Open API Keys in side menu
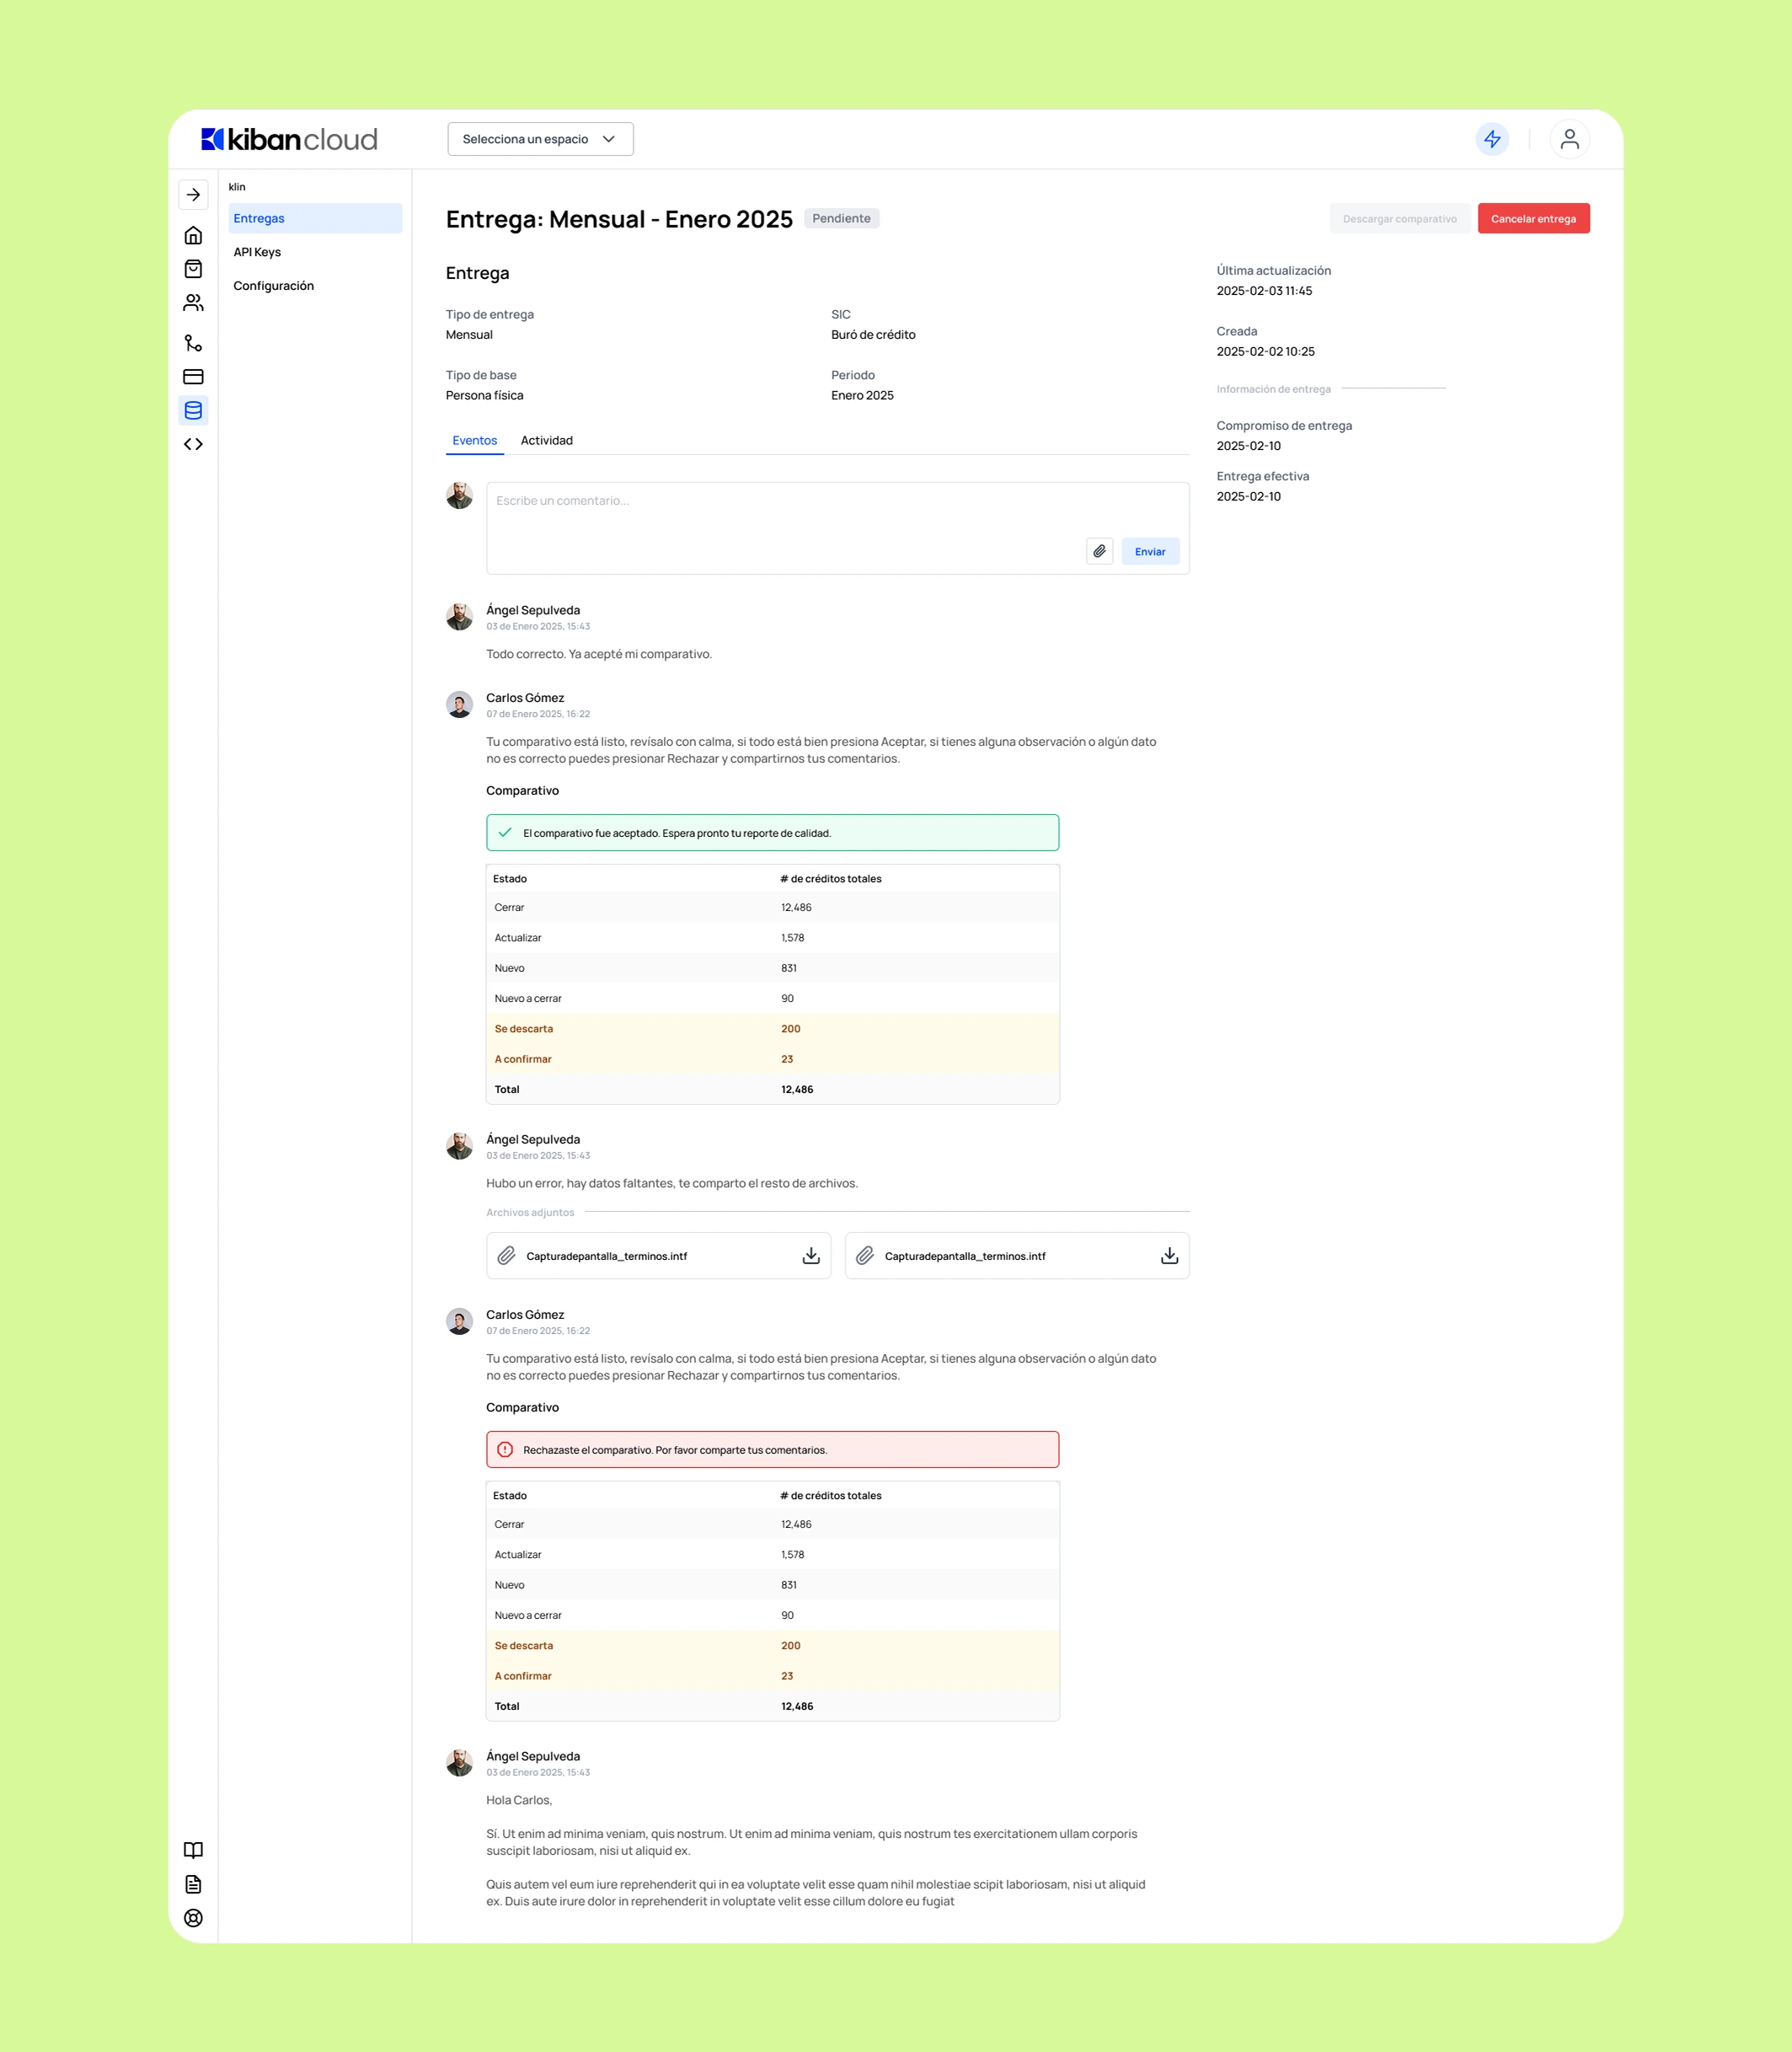Viewport: 1792px width, 2052px height. point(257,252)
